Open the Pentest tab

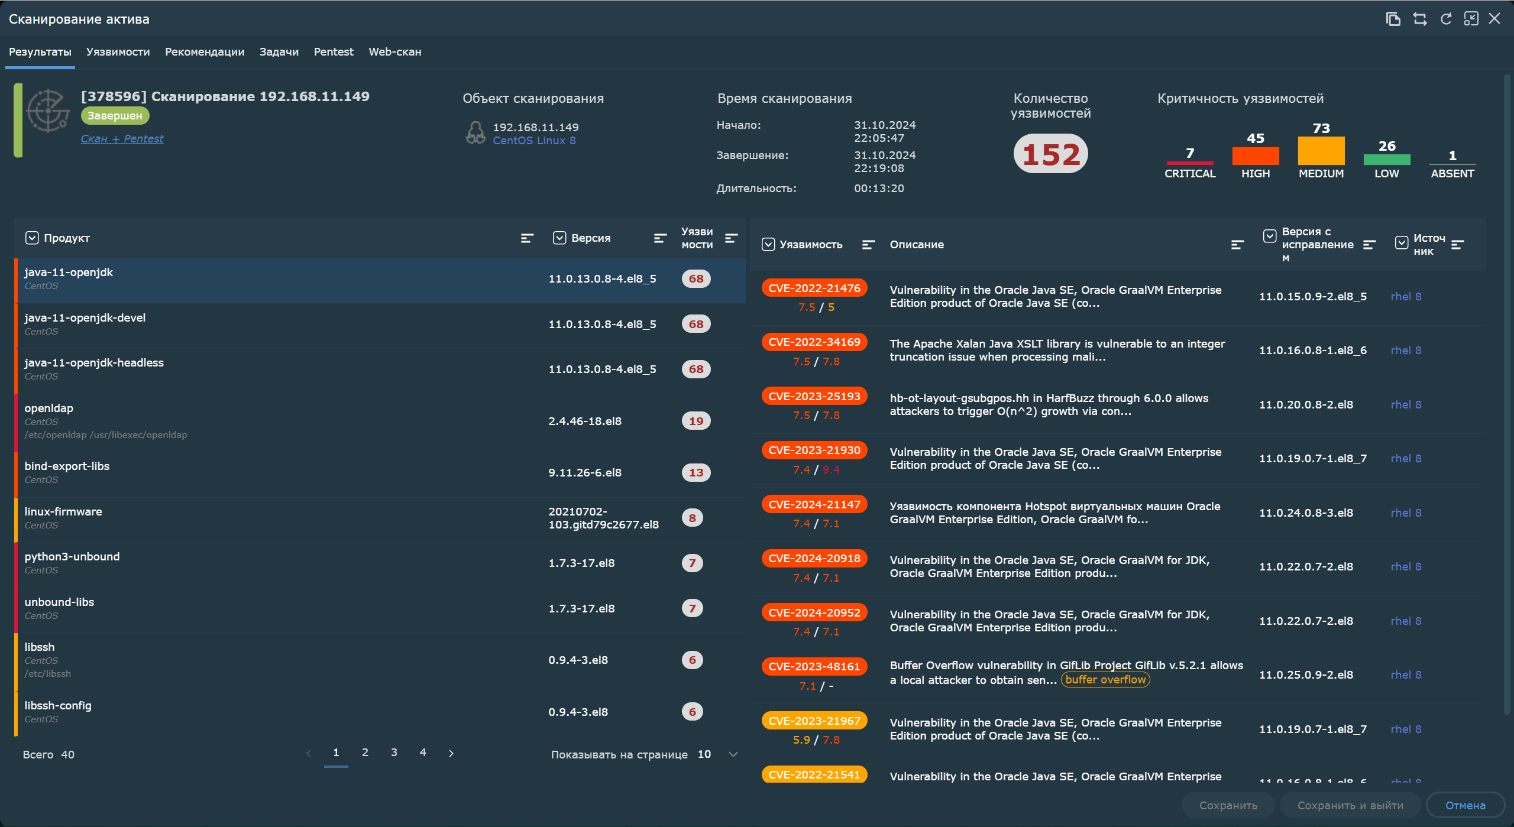pyautogui.click(x=333, y=52)
